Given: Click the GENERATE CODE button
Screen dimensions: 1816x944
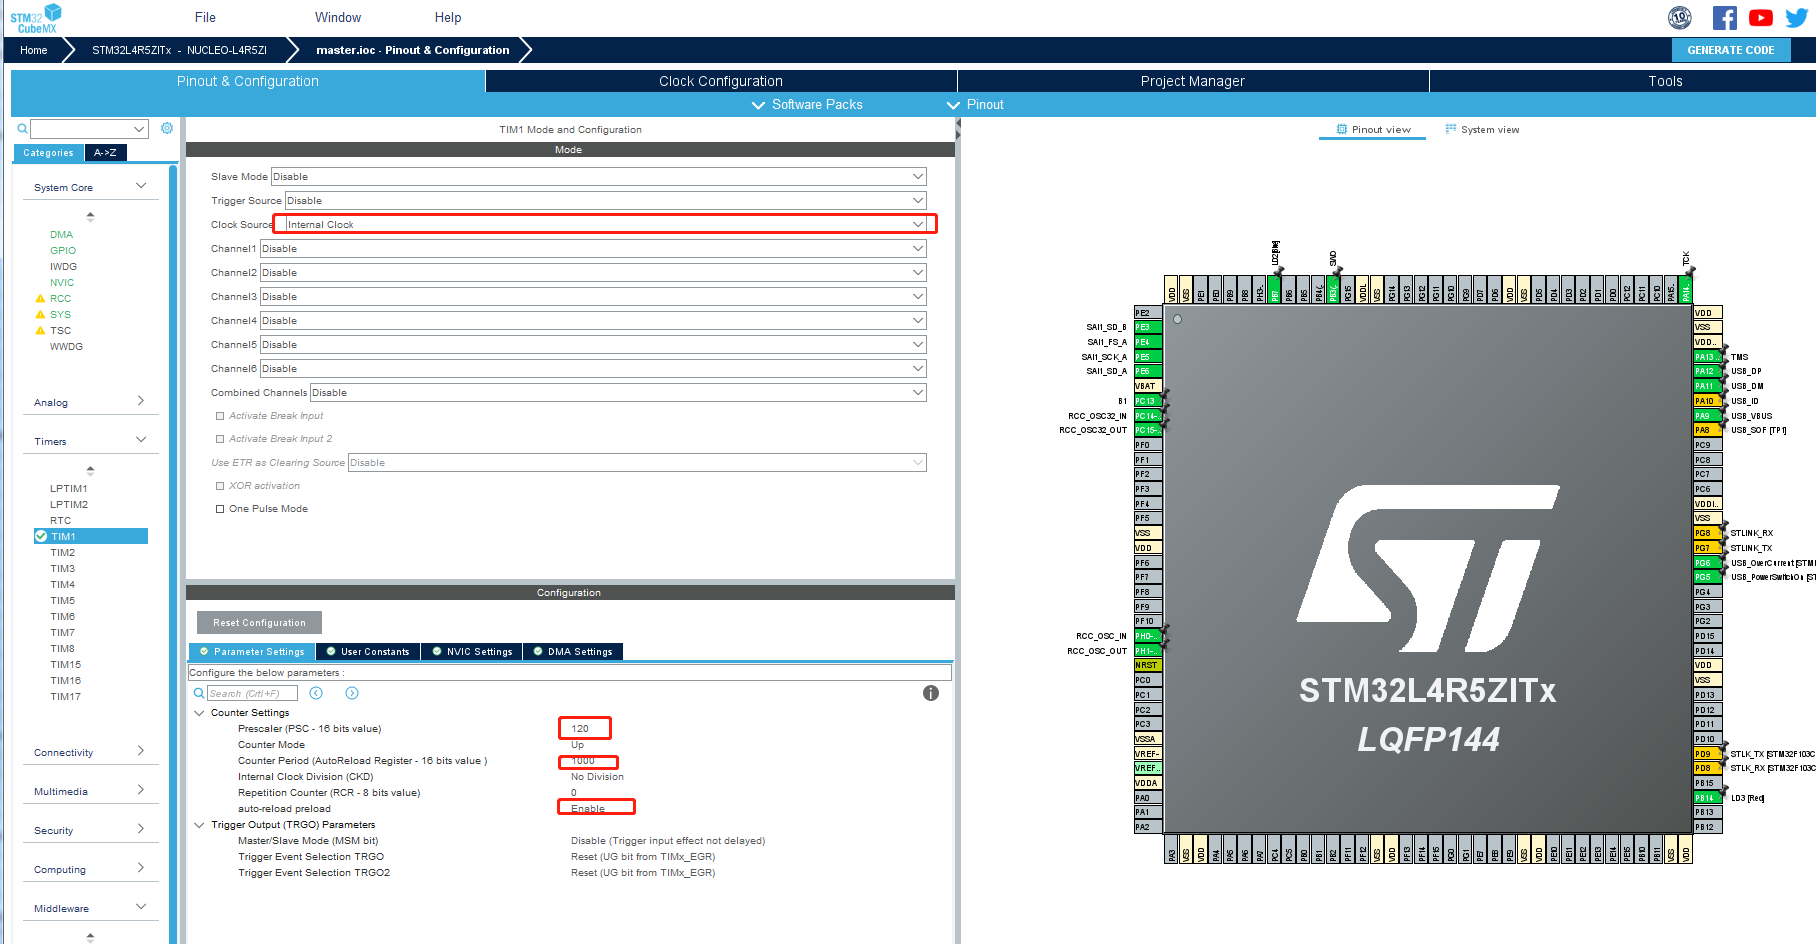Looking at the screenshot, I should [x=1731, y=49].
